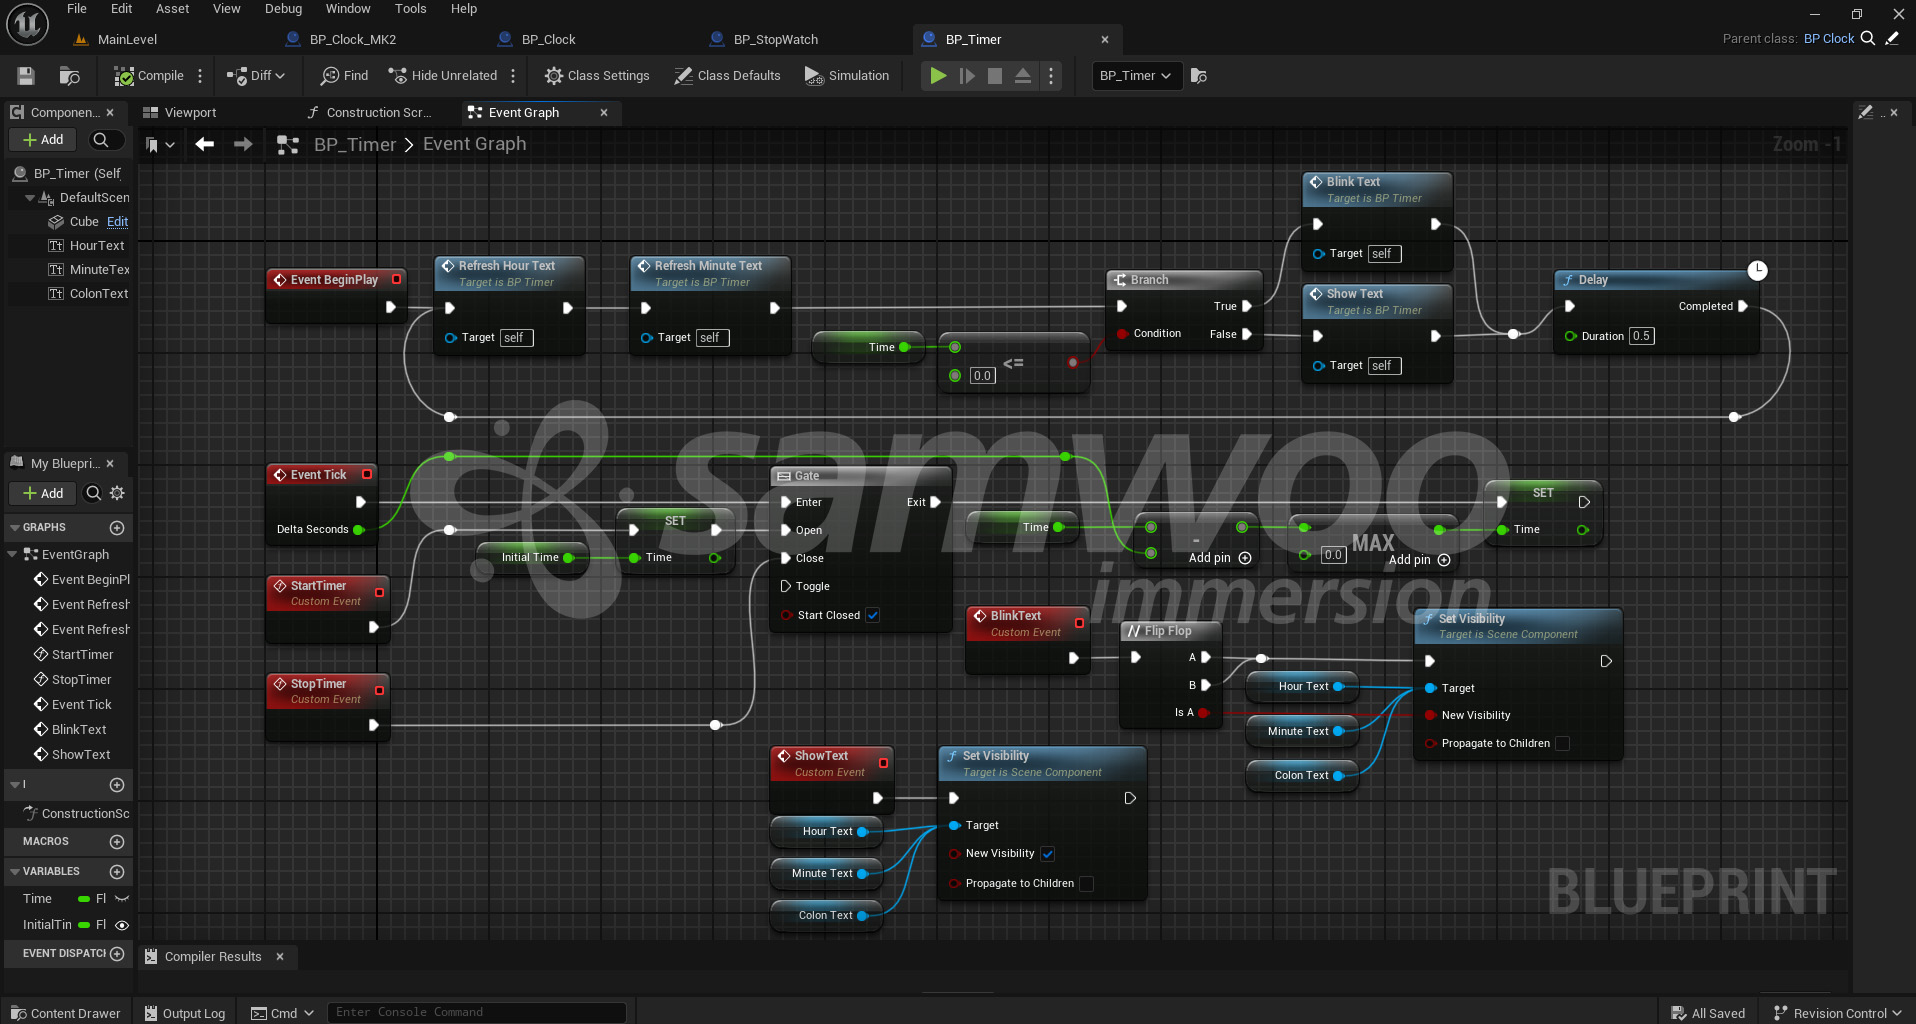The image size is (1916, 1024).
Task: Close the Event Graph tab
Action: pos(604,113)
